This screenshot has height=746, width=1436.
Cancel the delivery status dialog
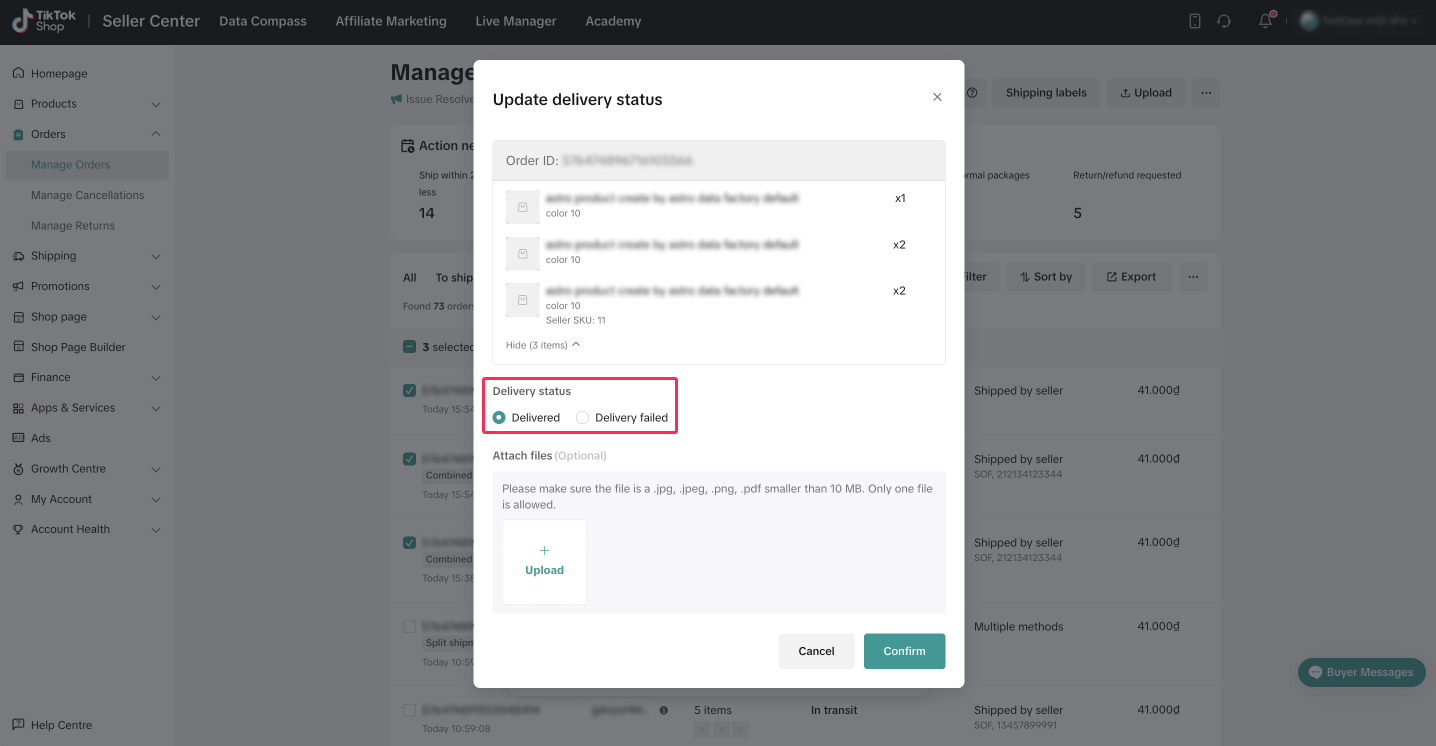(816, 651)
